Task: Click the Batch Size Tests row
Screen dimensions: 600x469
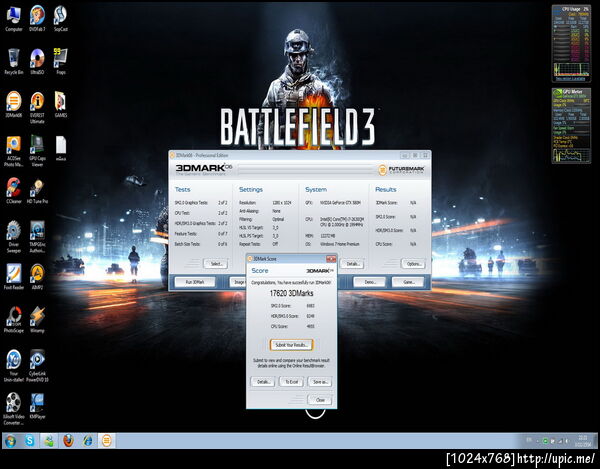Action: click(201, 244)
